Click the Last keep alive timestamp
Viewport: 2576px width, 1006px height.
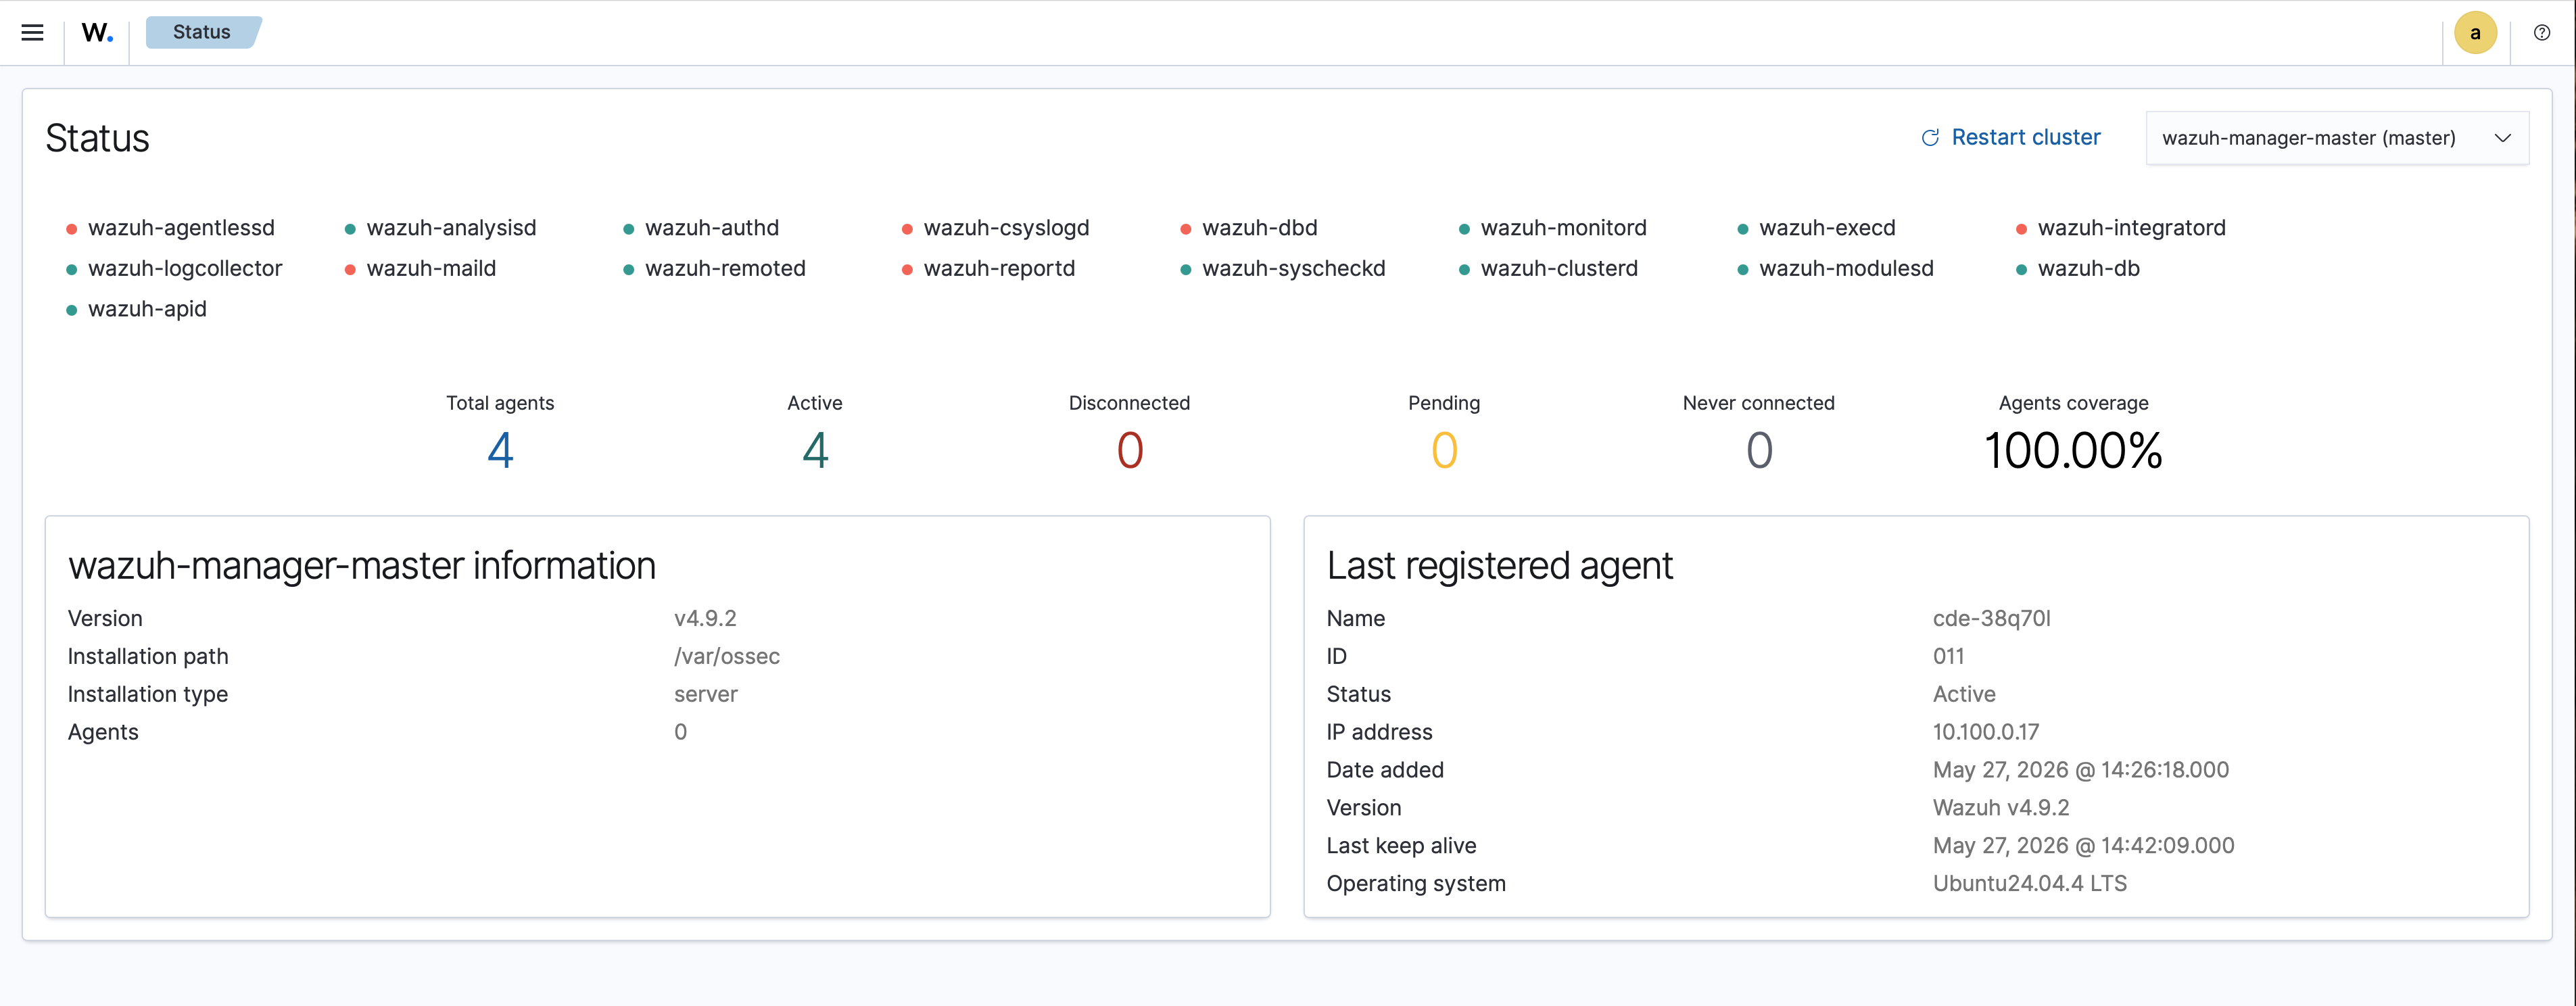pos(2083,846)
